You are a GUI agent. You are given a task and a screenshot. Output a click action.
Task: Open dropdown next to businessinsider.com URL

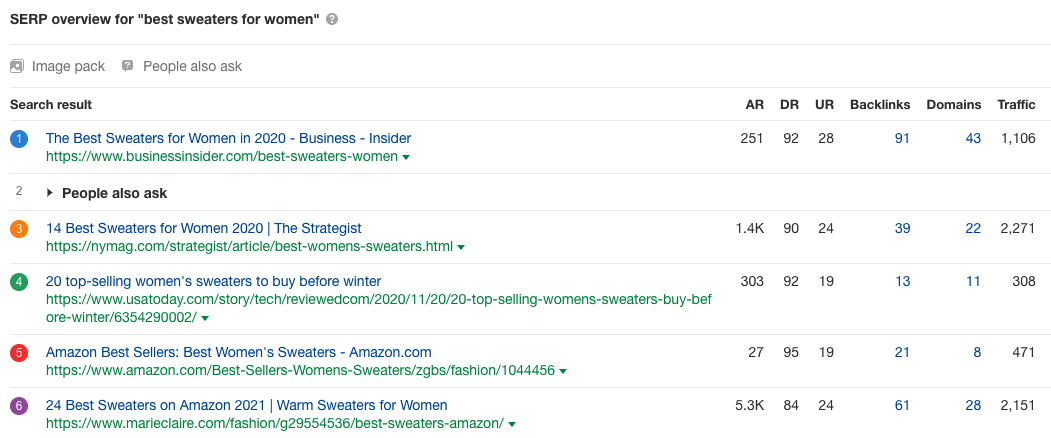(x=406, y=158)
